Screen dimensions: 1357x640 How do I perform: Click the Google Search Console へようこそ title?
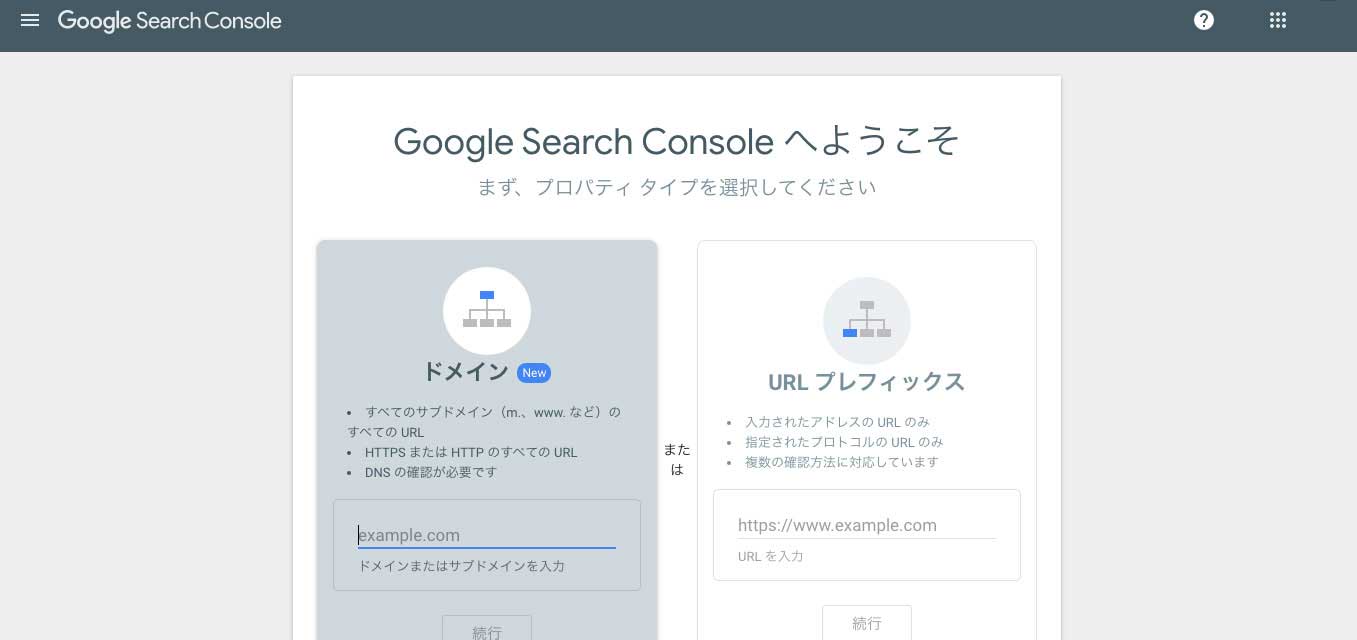676,142
